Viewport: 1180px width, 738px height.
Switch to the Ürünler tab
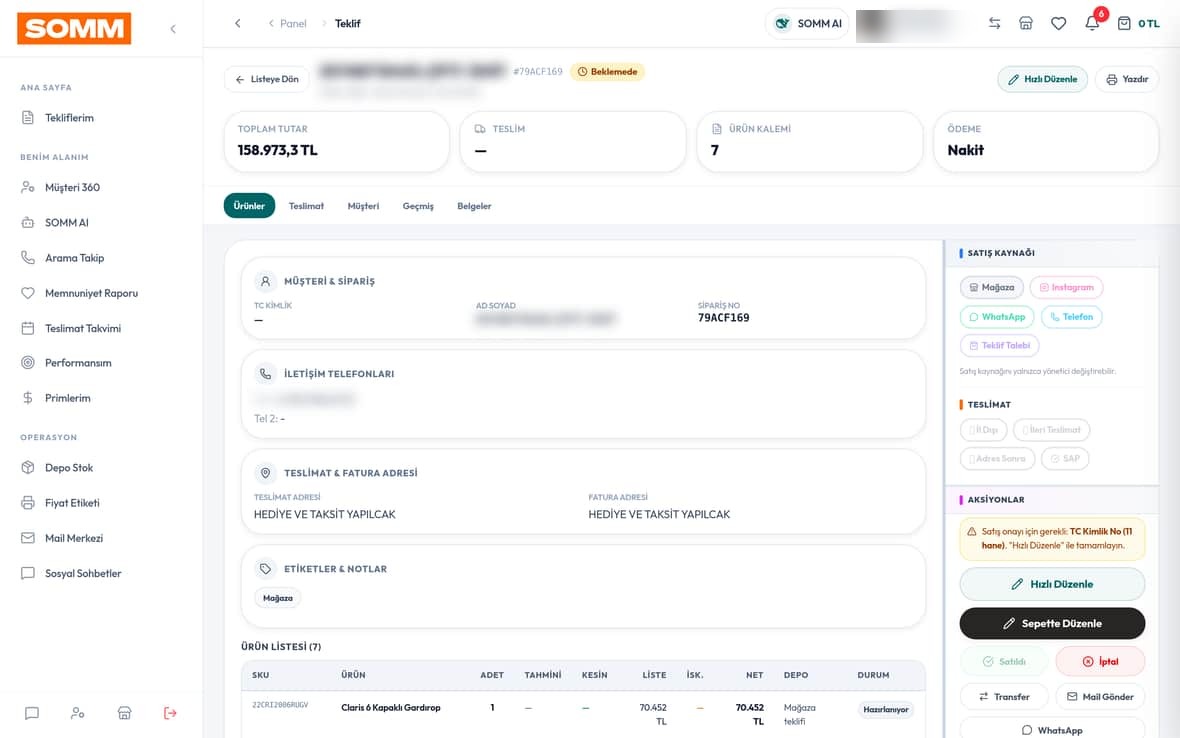point(249,206)
